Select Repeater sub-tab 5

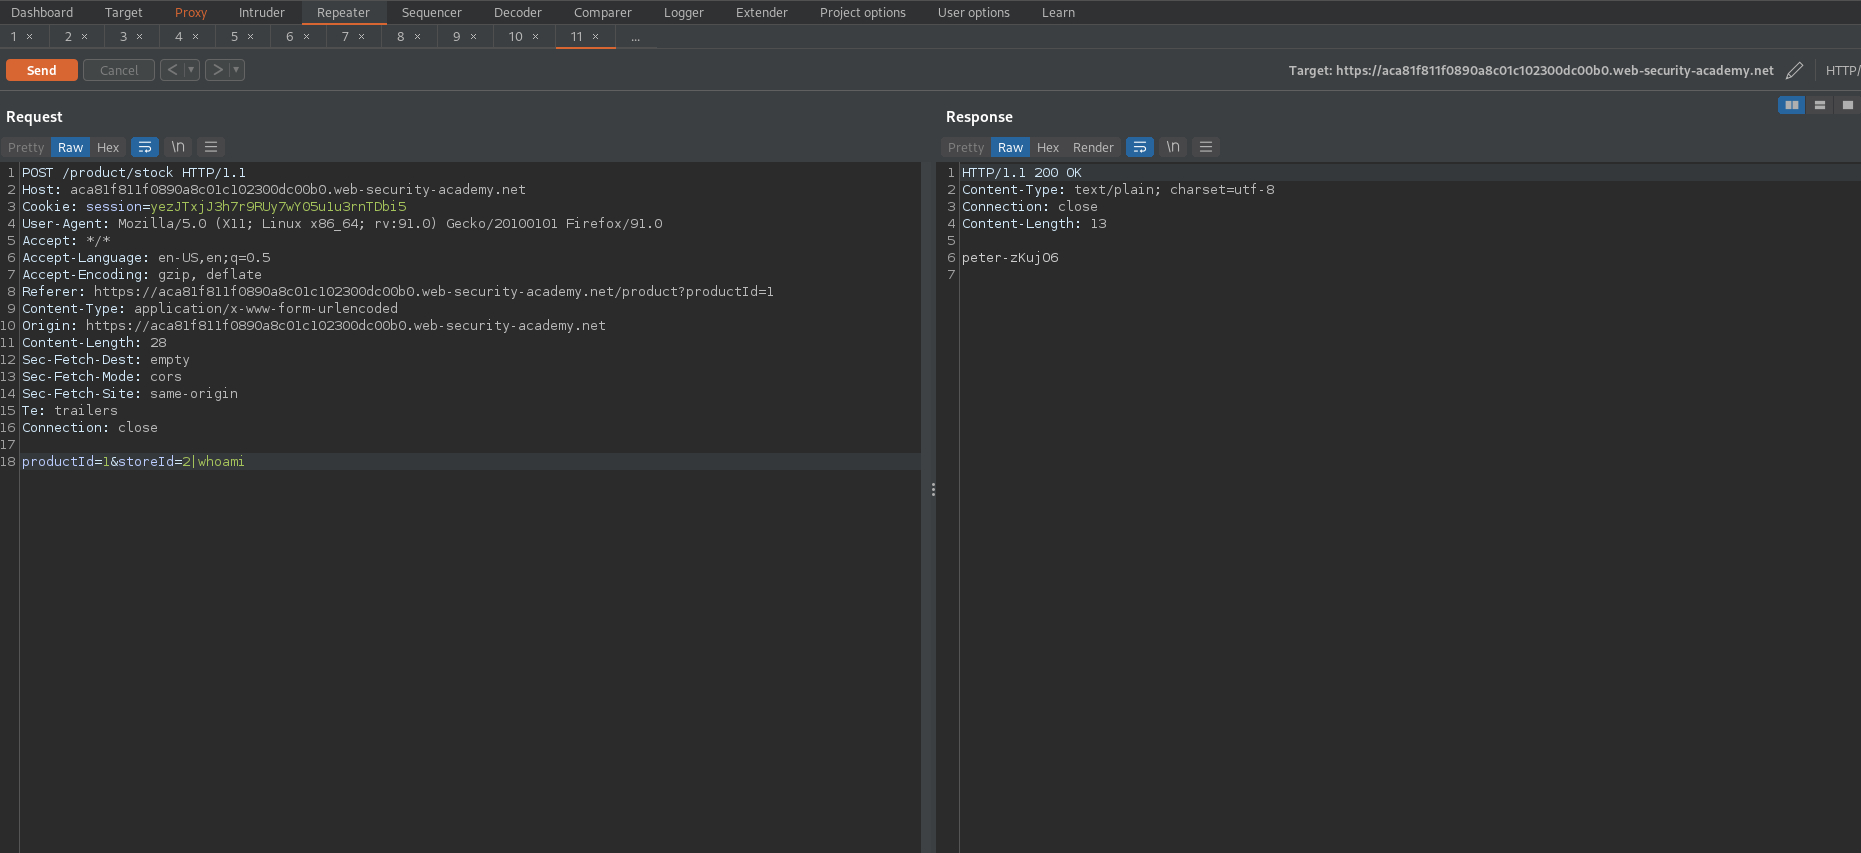coord(235,37)
